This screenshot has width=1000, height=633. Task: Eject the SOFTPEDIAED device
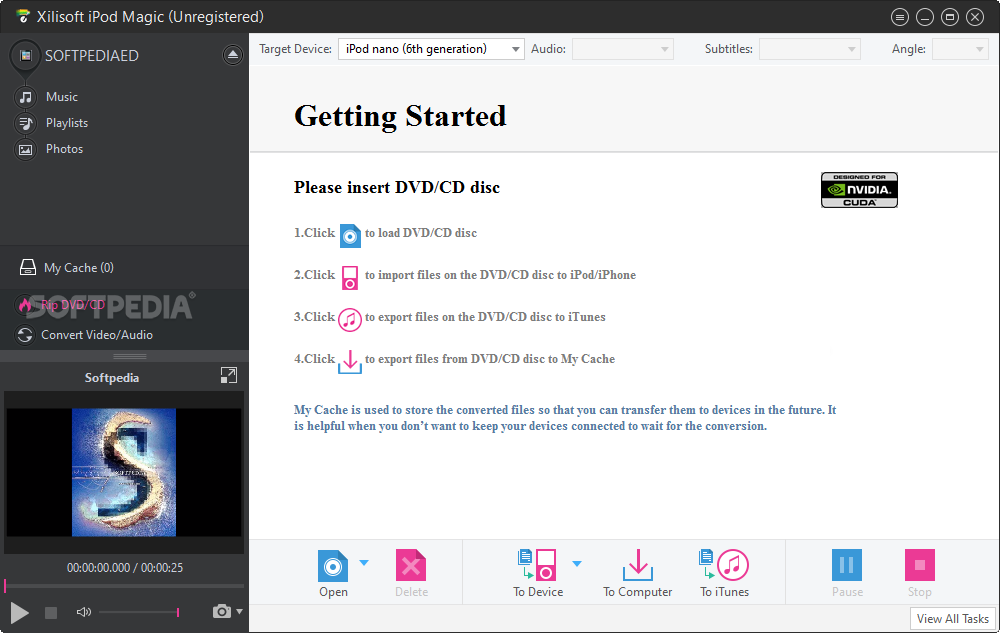233,55
